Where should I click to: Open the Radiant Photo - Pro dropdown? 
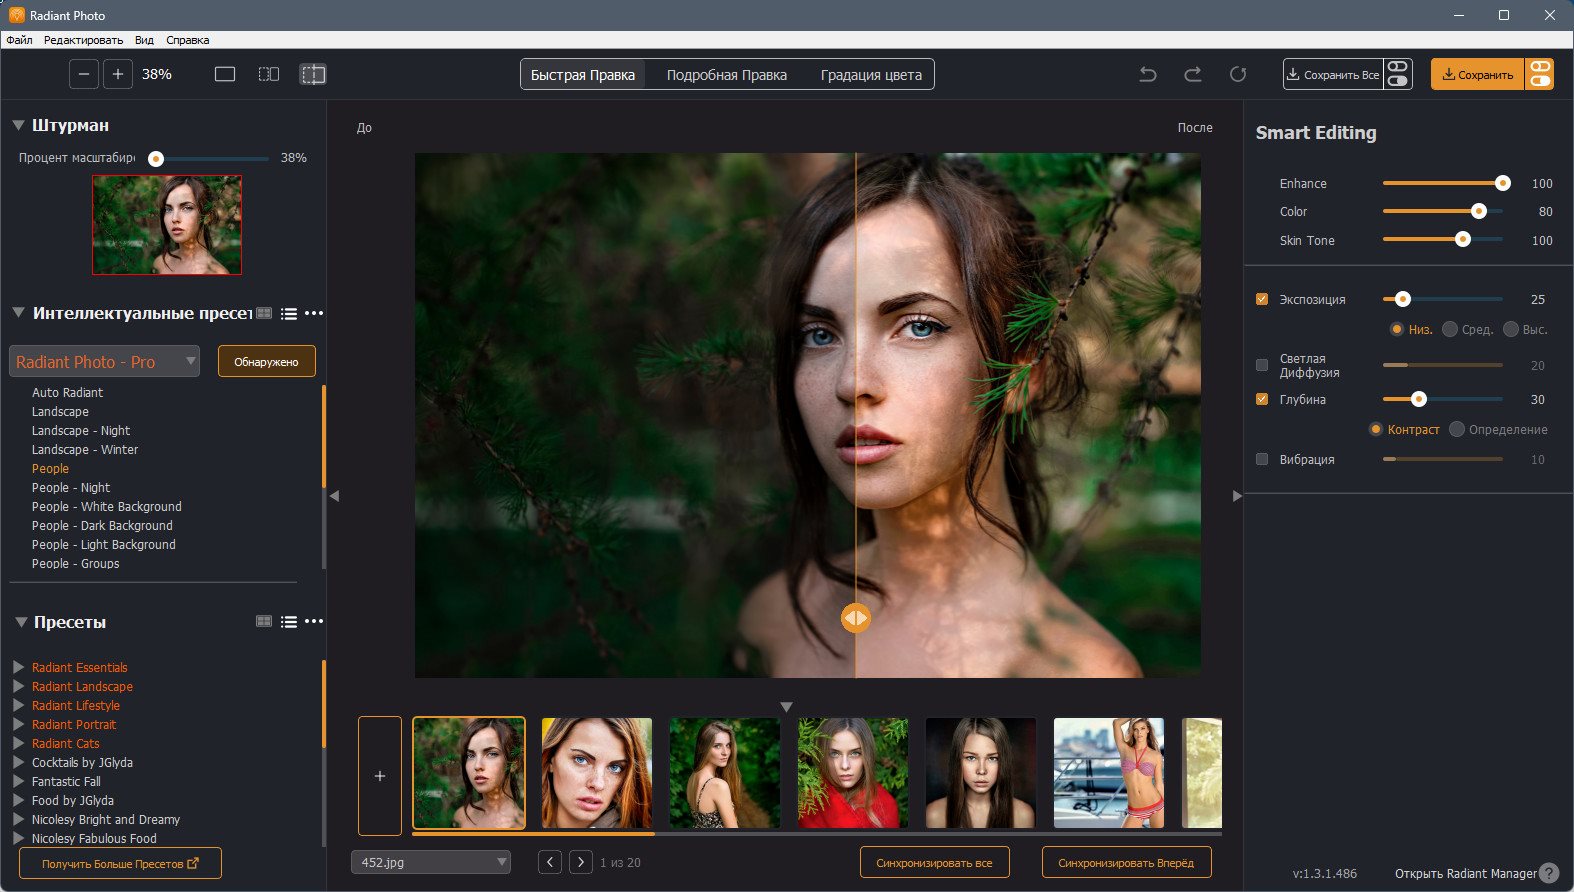(105, 362)
